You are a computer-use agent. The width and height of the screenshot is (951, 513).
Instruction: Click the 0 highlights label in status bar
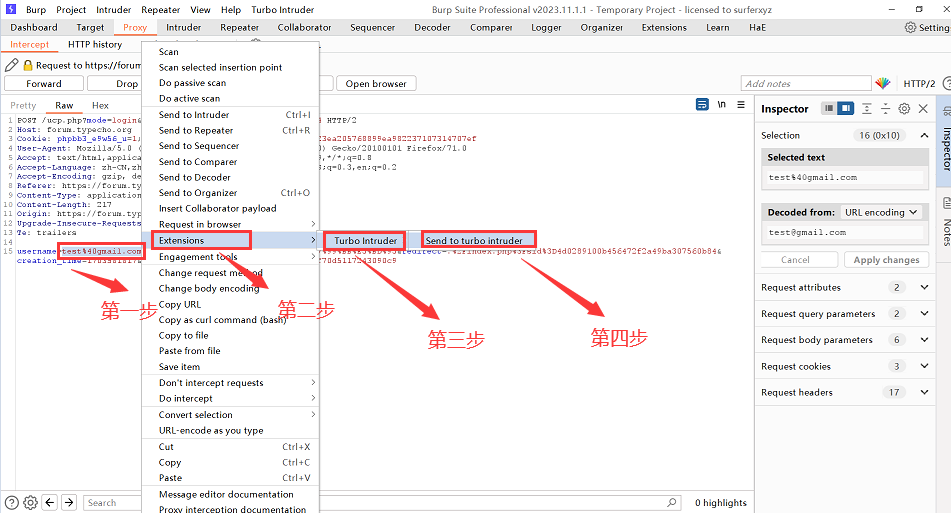[x=721, y=503]
